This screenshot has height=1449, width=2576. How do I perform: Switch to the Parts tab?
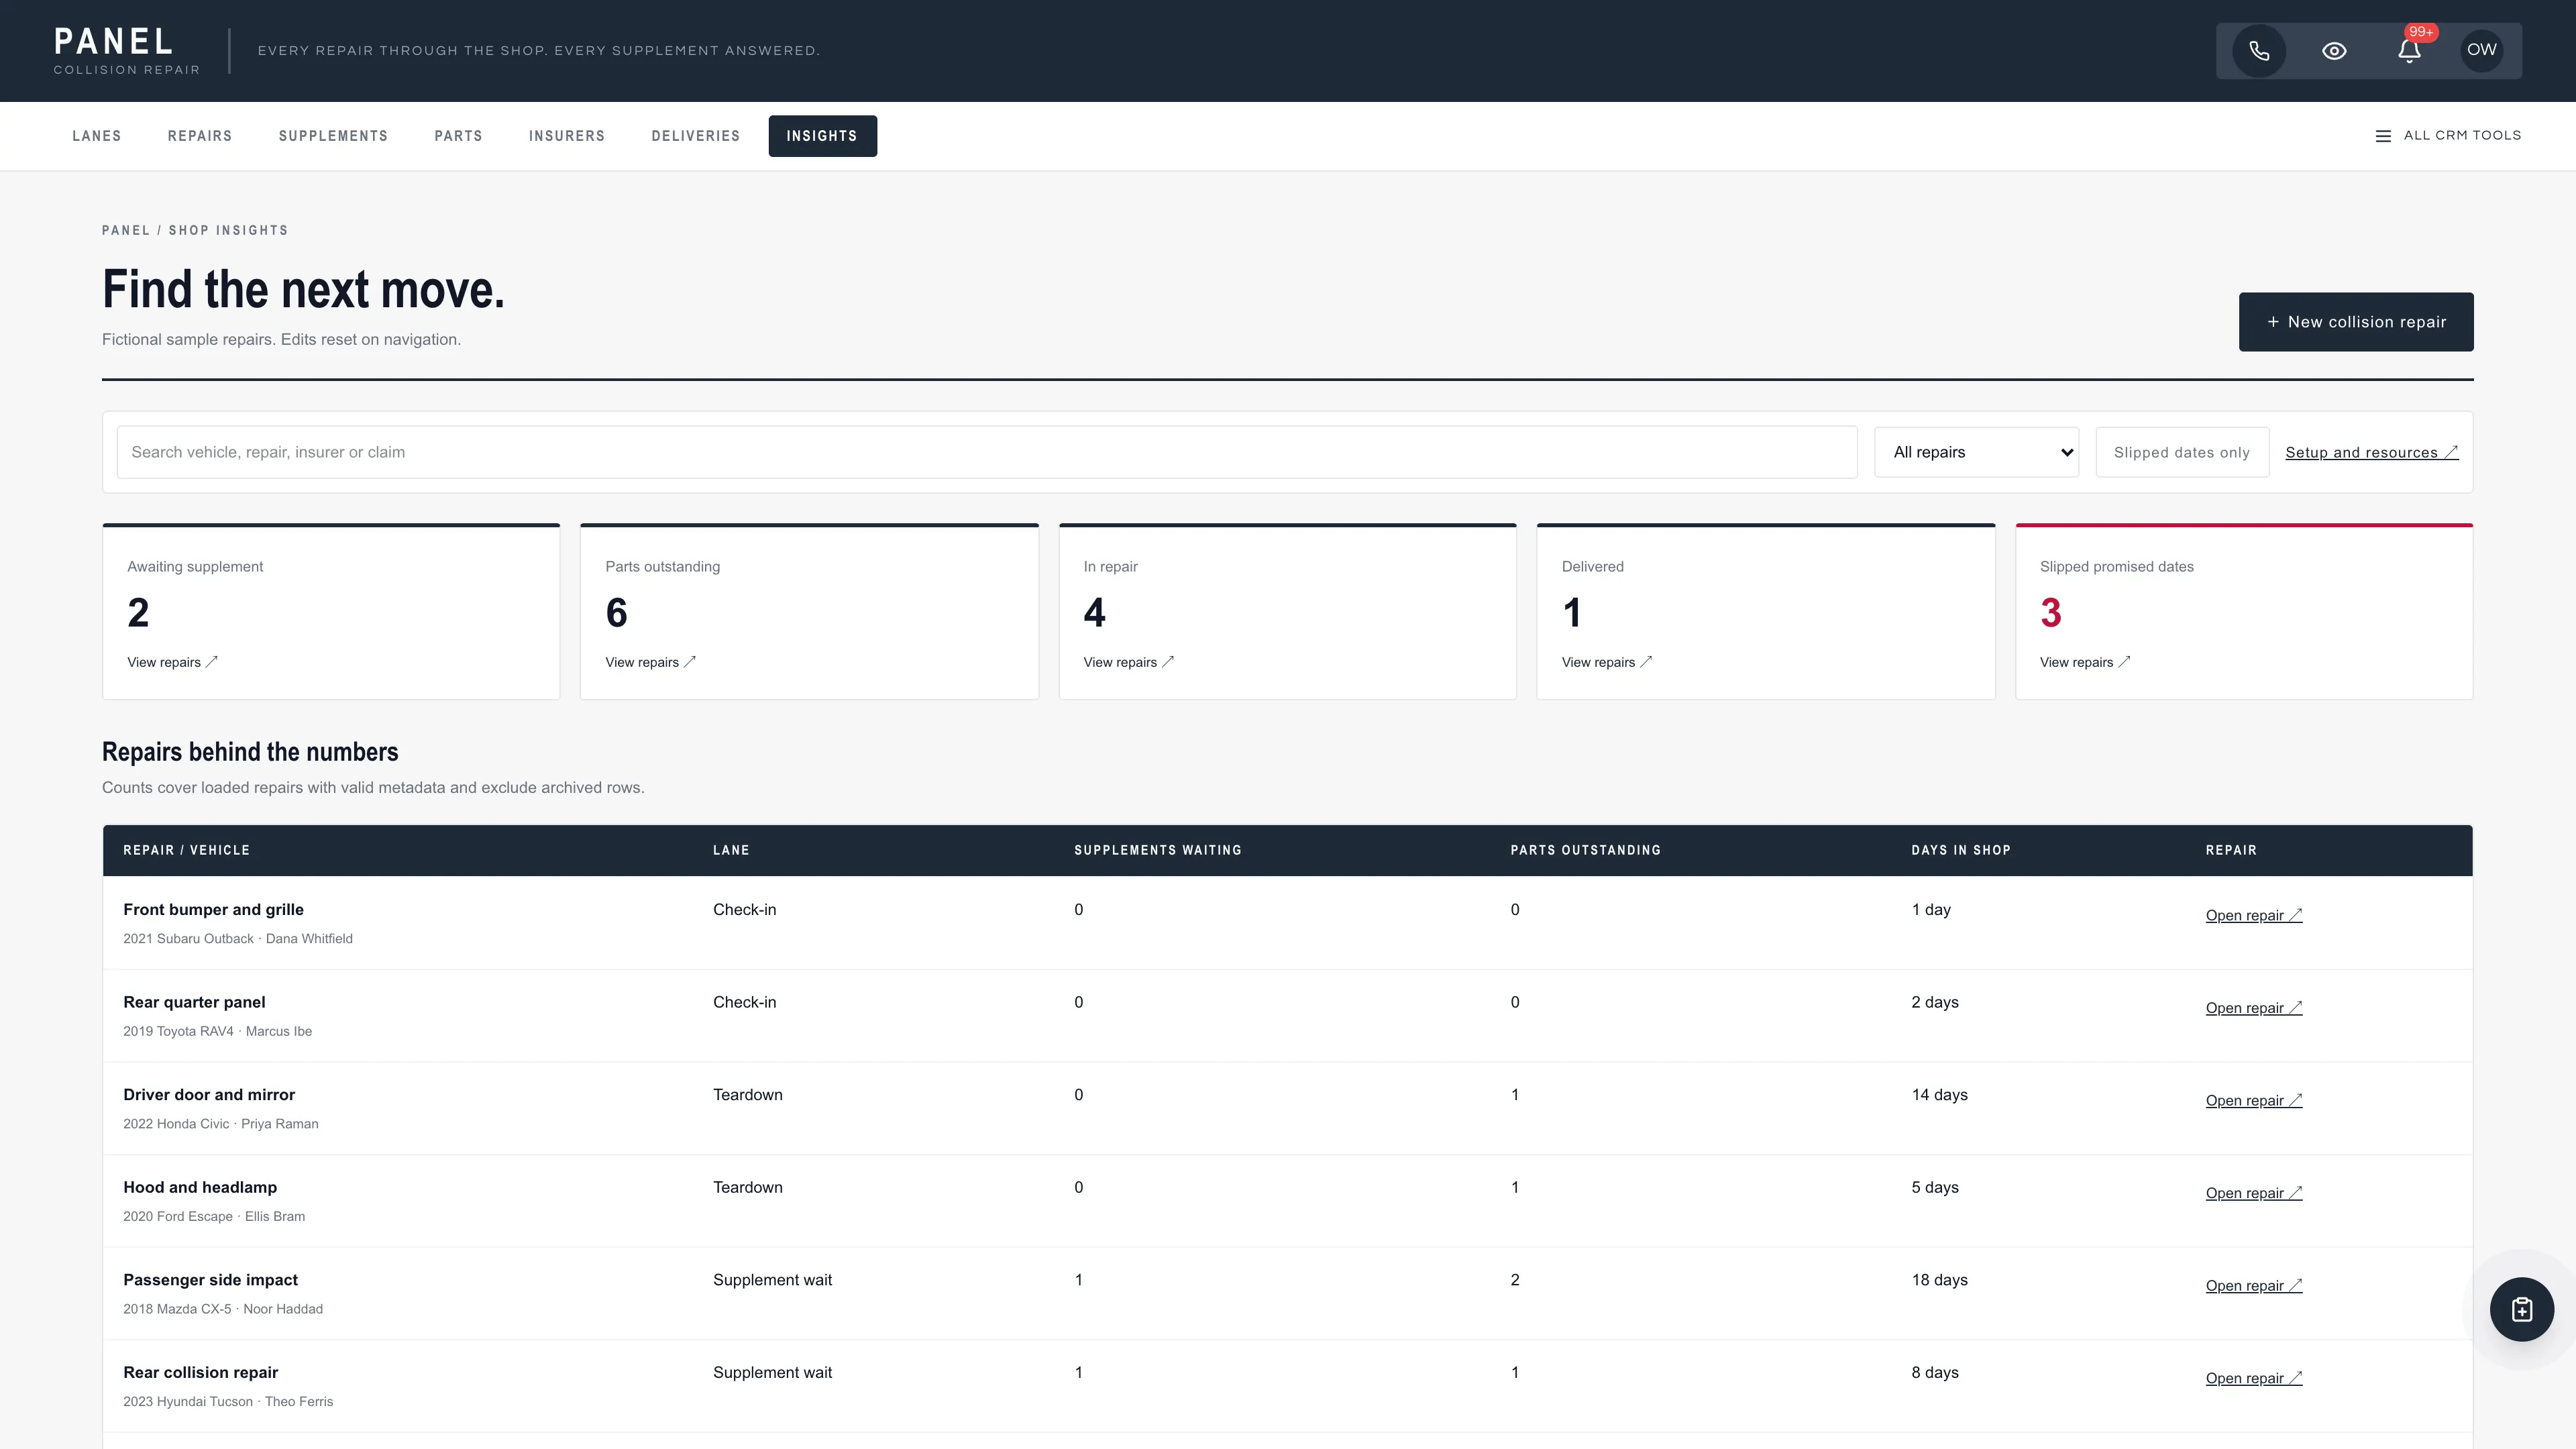tap(458, 136)
